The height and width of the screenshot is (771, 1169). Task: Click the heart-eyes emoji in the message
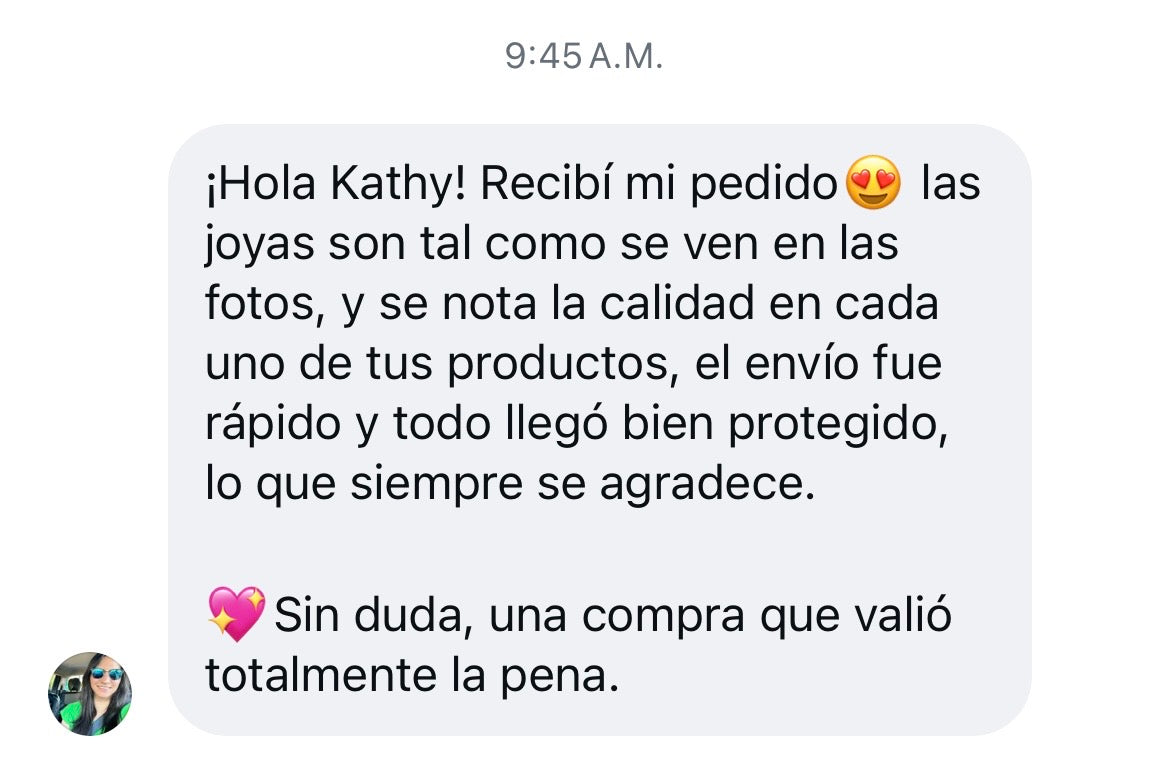point(873,183)
